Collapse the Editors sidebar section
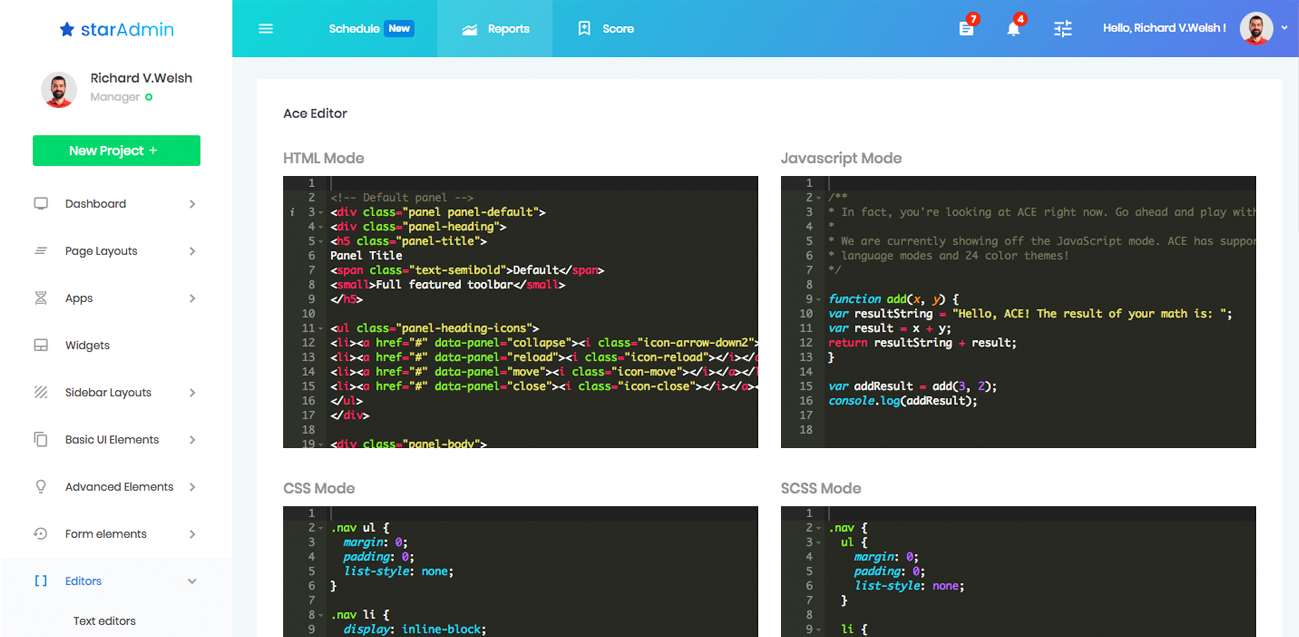 point(192,581)
